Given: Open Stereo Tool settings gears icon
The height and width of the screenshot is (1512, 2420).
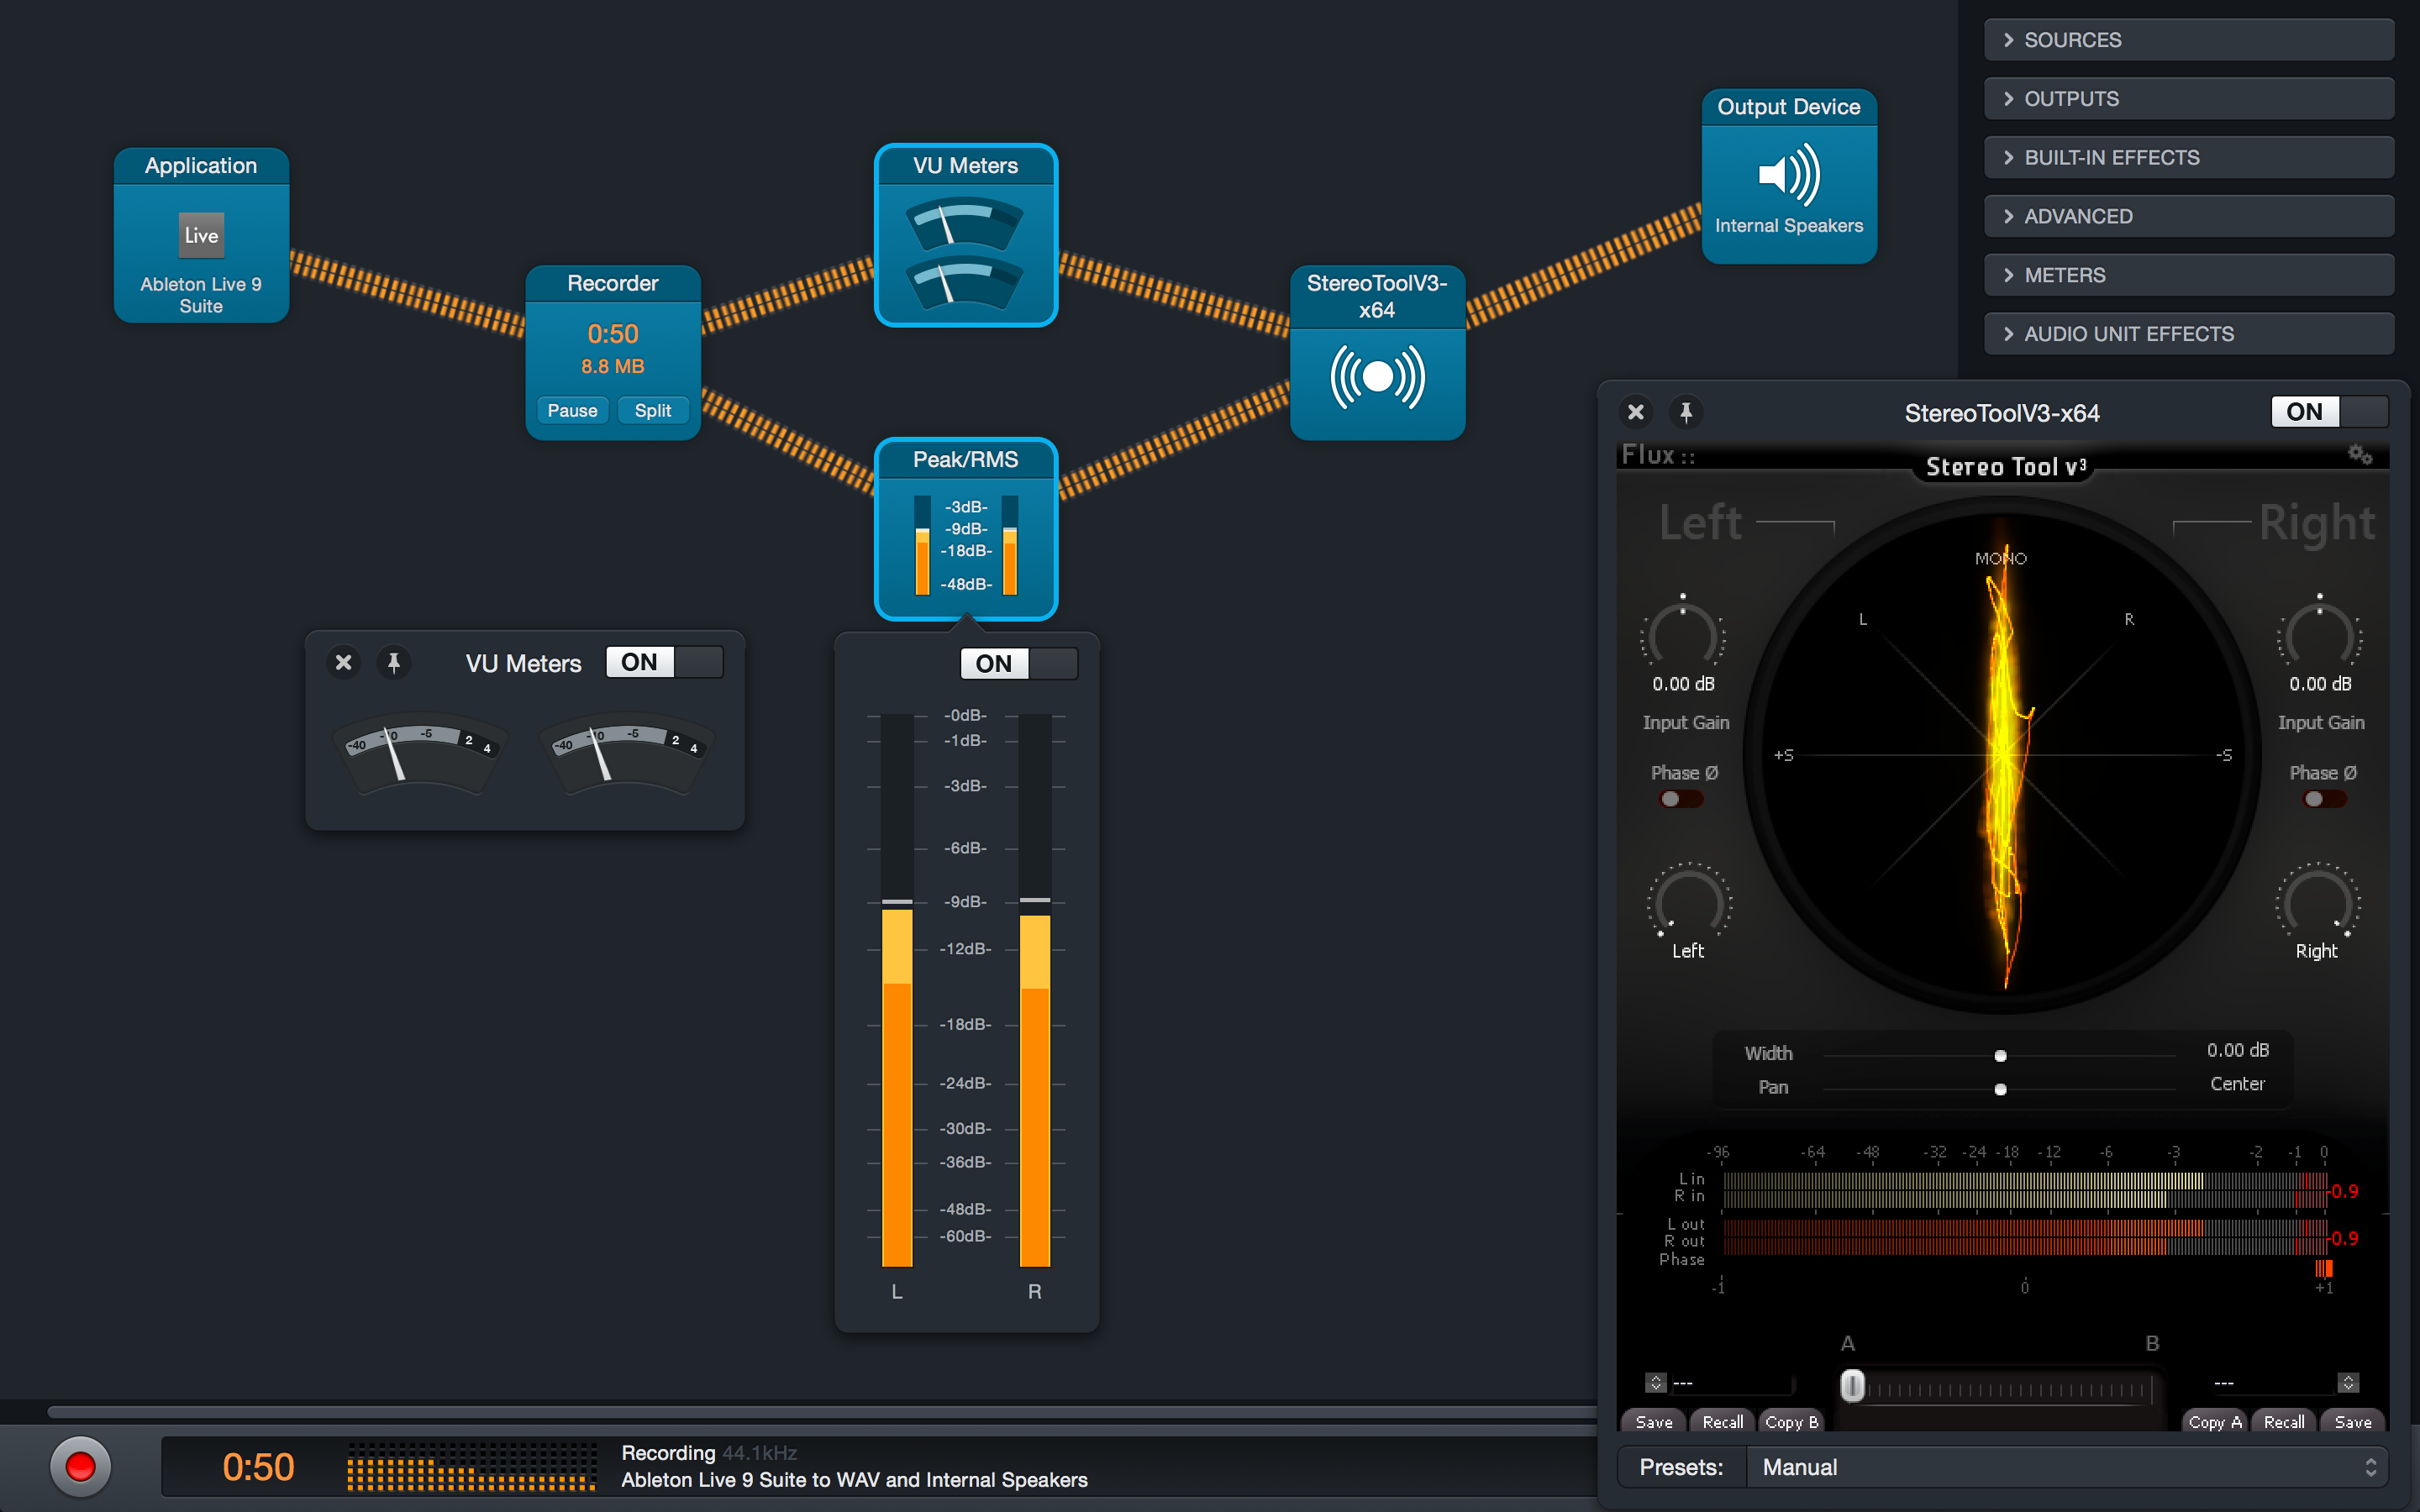Looking at the screenshot, I should 2360,455.
